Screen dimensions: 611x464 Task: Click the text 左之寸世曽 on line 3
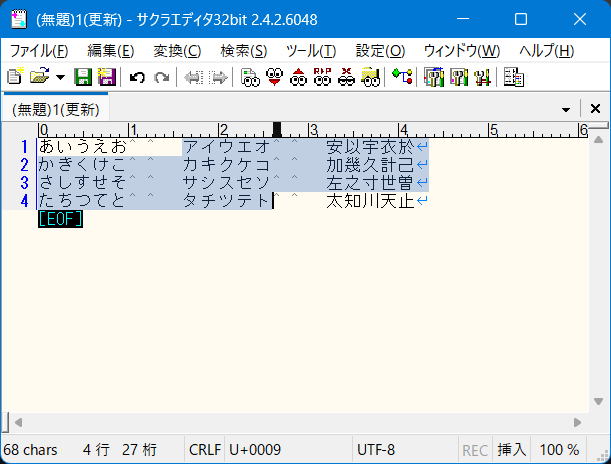pos(370,183)
